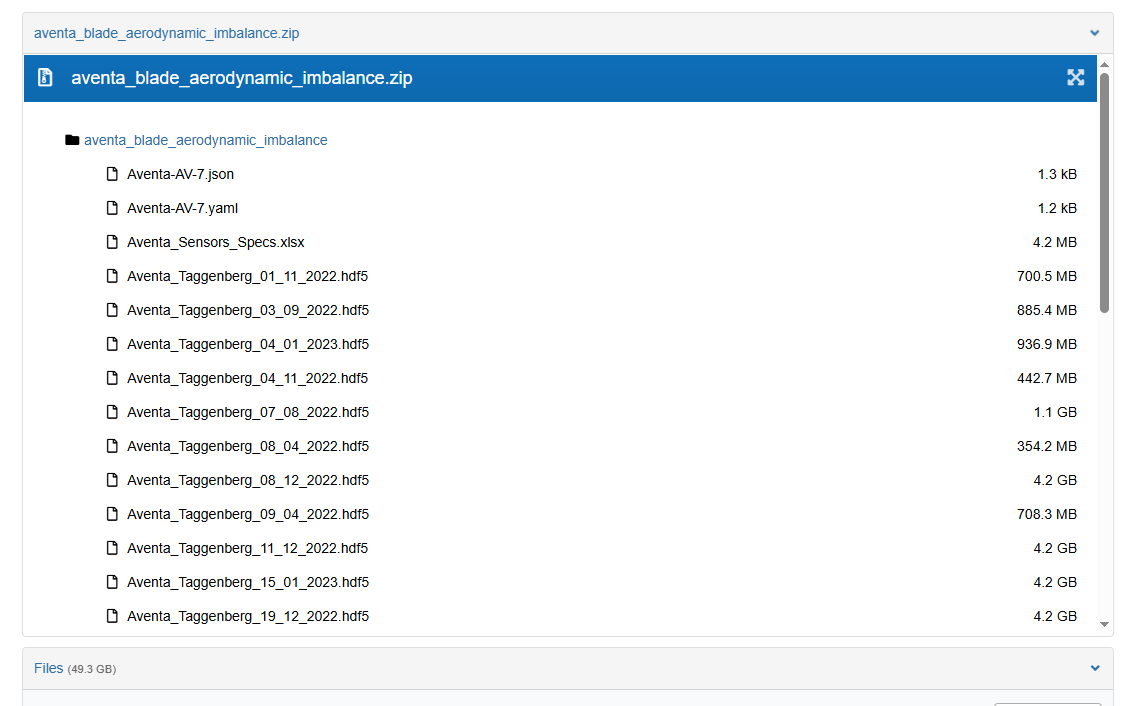
Task: Click the fullscreen expand icon in blue header
Action: pyautogui.click(x=1075, y=78)
